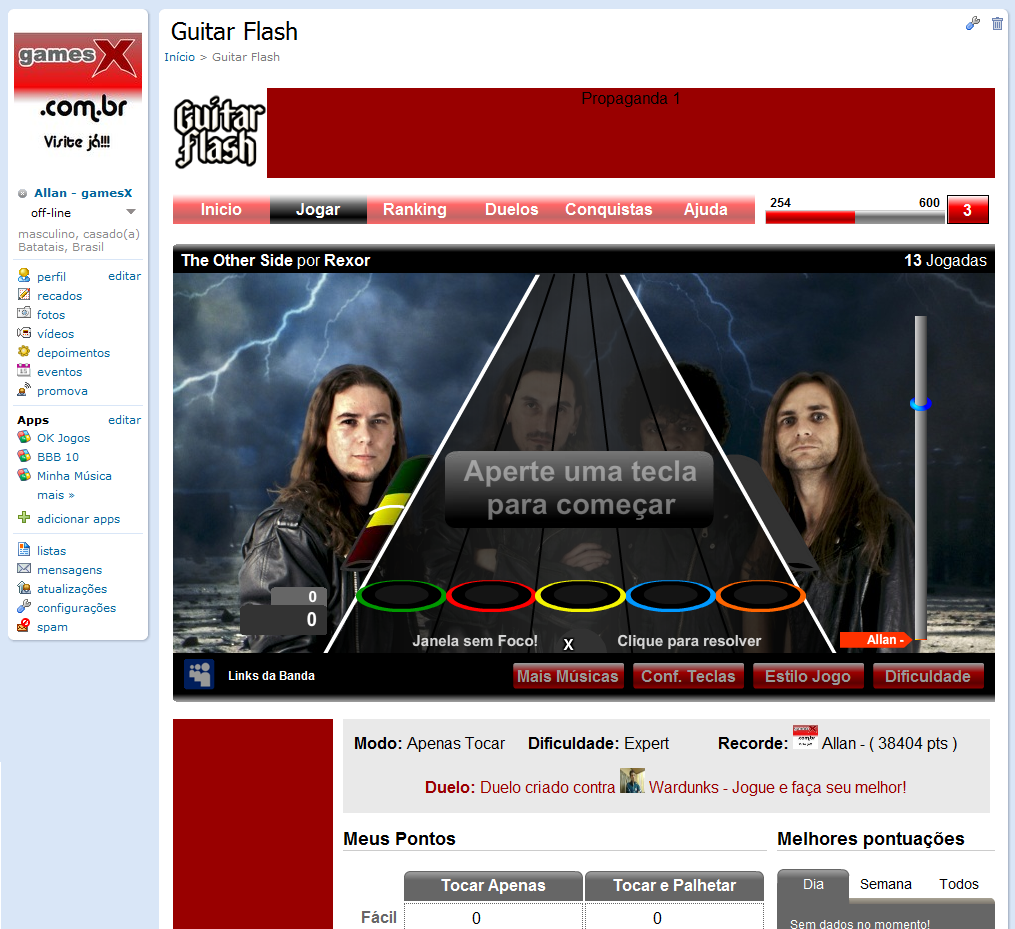Click the Início breadcrumb link

(179, 57)
